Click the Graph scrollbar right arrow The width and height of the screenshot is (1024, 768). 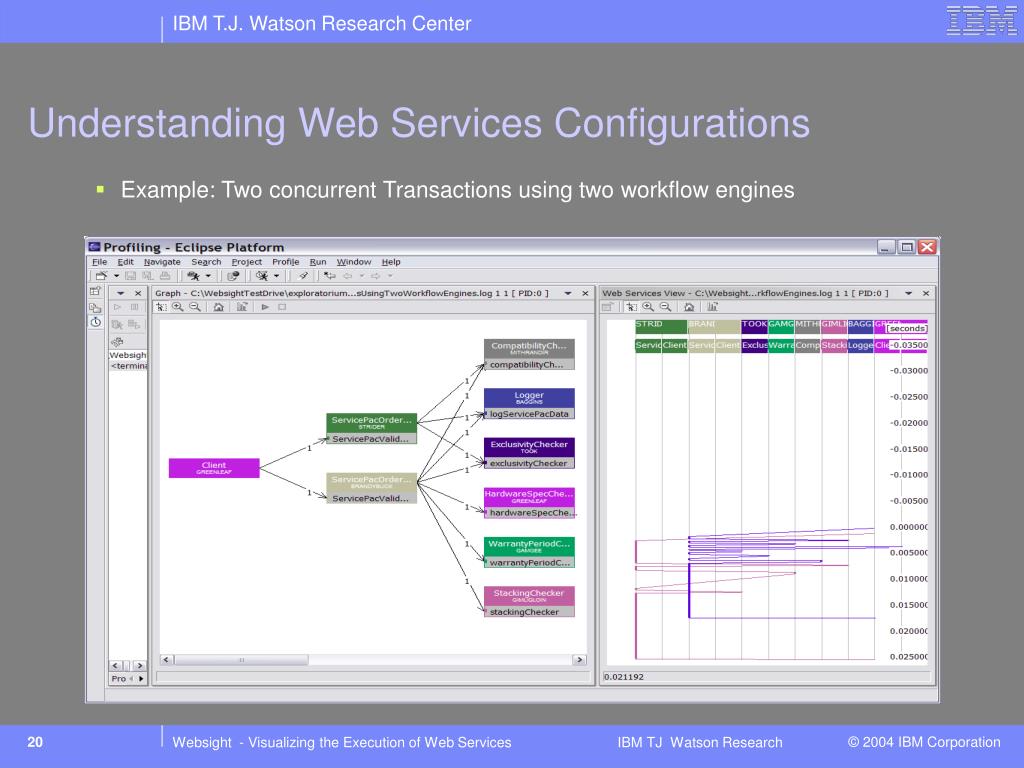click(579, 660)
